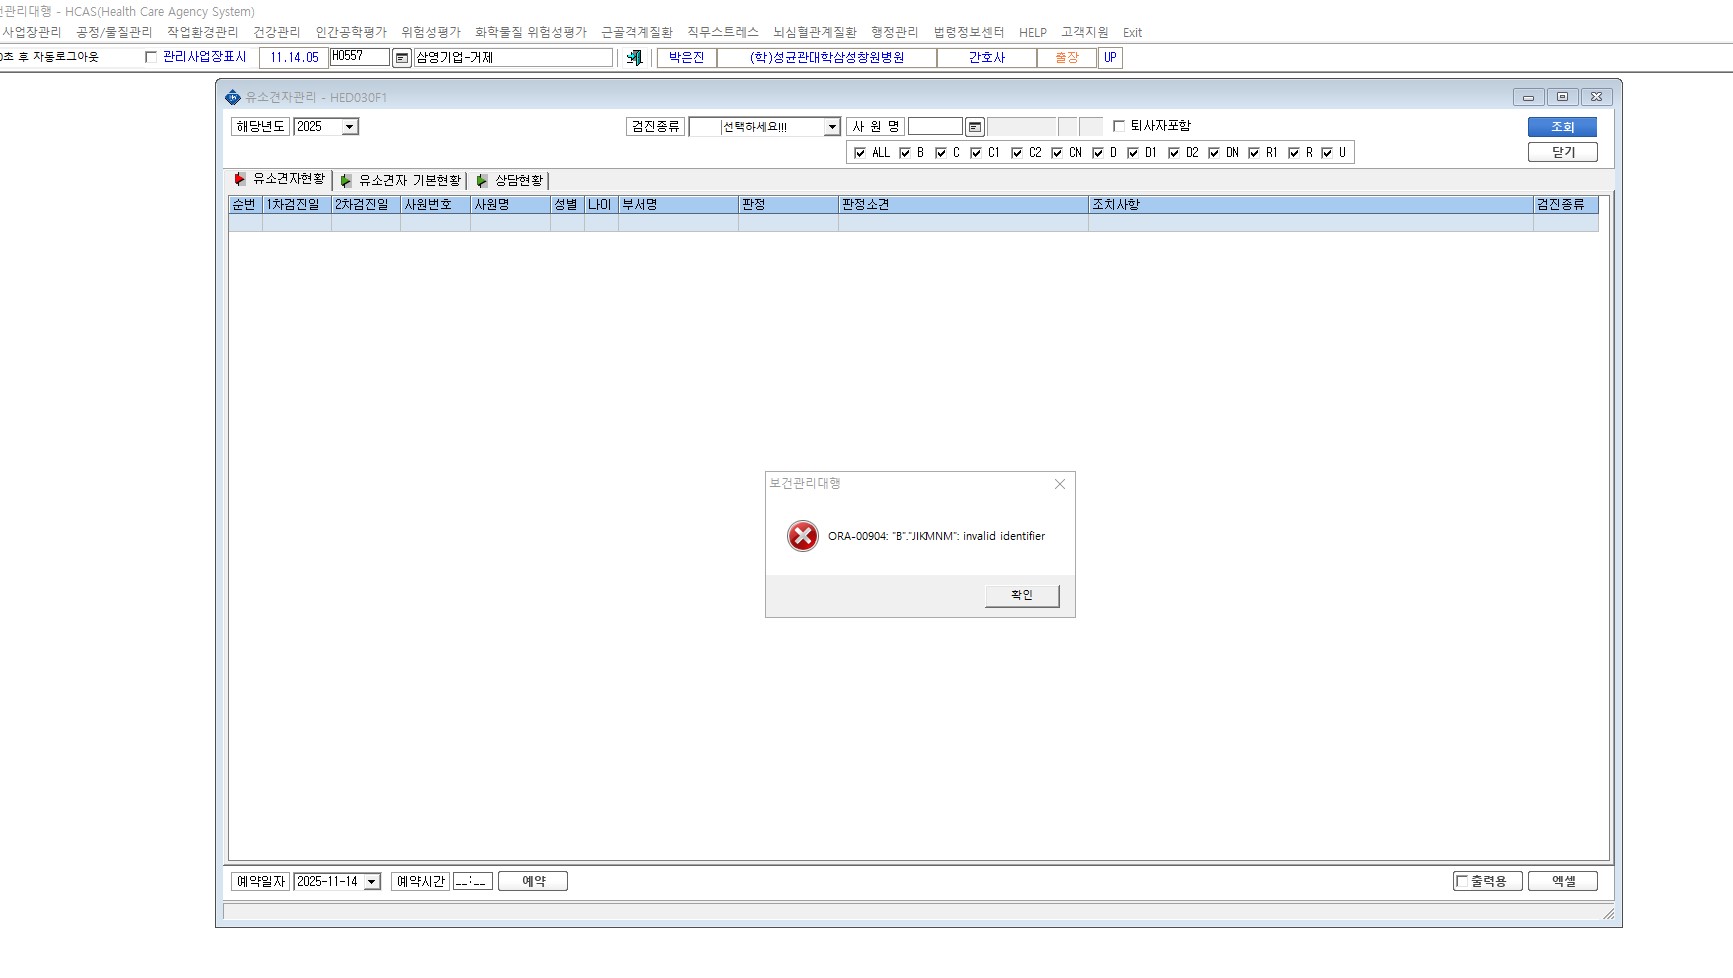The image size is (1733, 978).
Task: Enable the 퇴사자포함 checkbox
Action: pos(1119,126)
